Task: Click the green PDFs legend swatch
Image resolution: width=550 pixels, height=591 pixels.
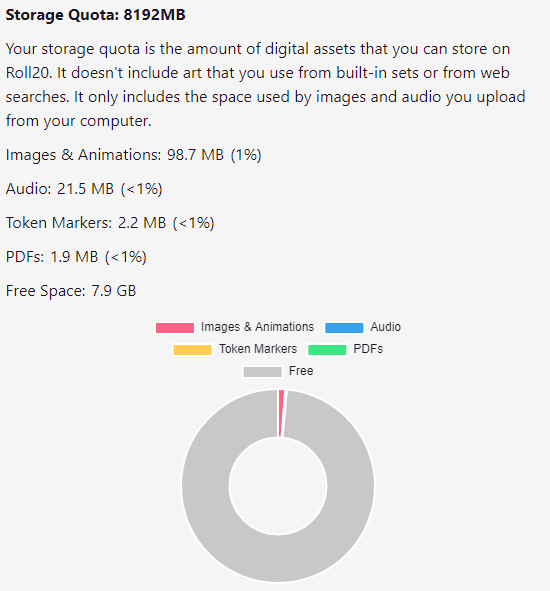Action: pos(327,350)
